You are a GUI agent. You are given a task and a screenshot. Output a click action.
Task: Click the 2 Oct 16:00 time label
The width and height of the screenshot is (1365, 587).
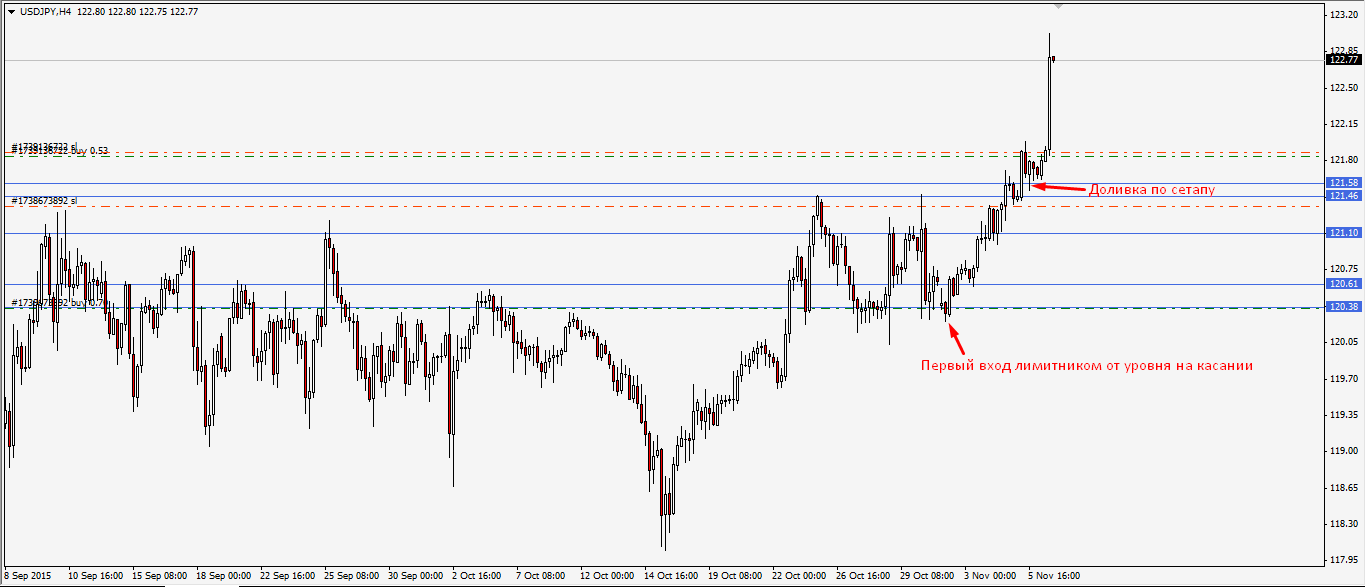tap(477, 576)
